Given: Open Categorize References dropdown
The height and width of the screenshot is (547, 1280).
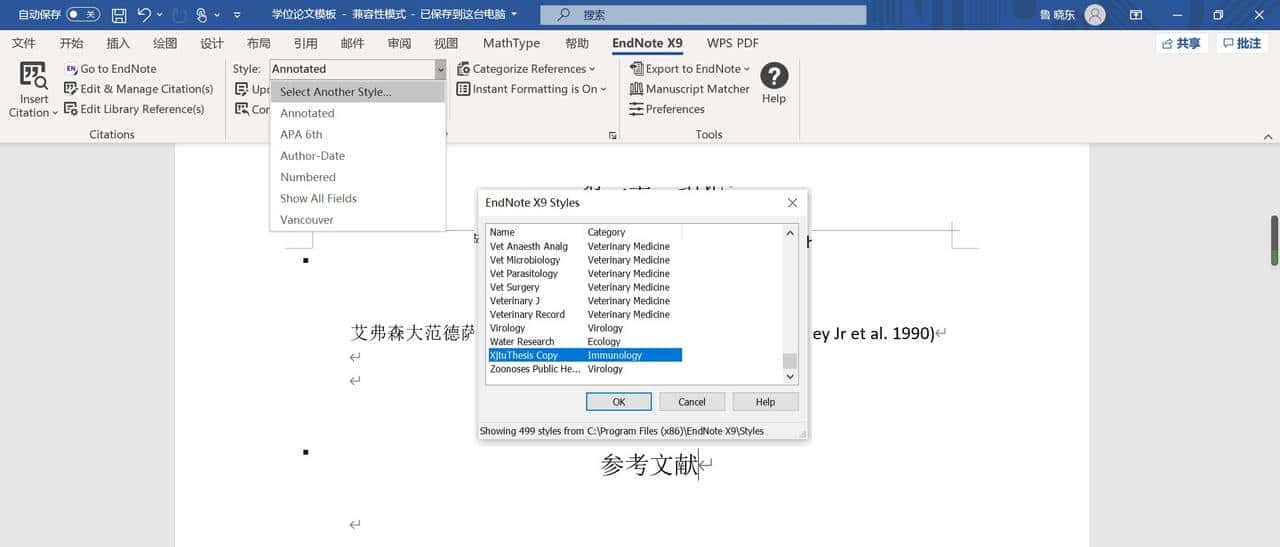Looking at the screenshot, I should click(x=526, y=69).
